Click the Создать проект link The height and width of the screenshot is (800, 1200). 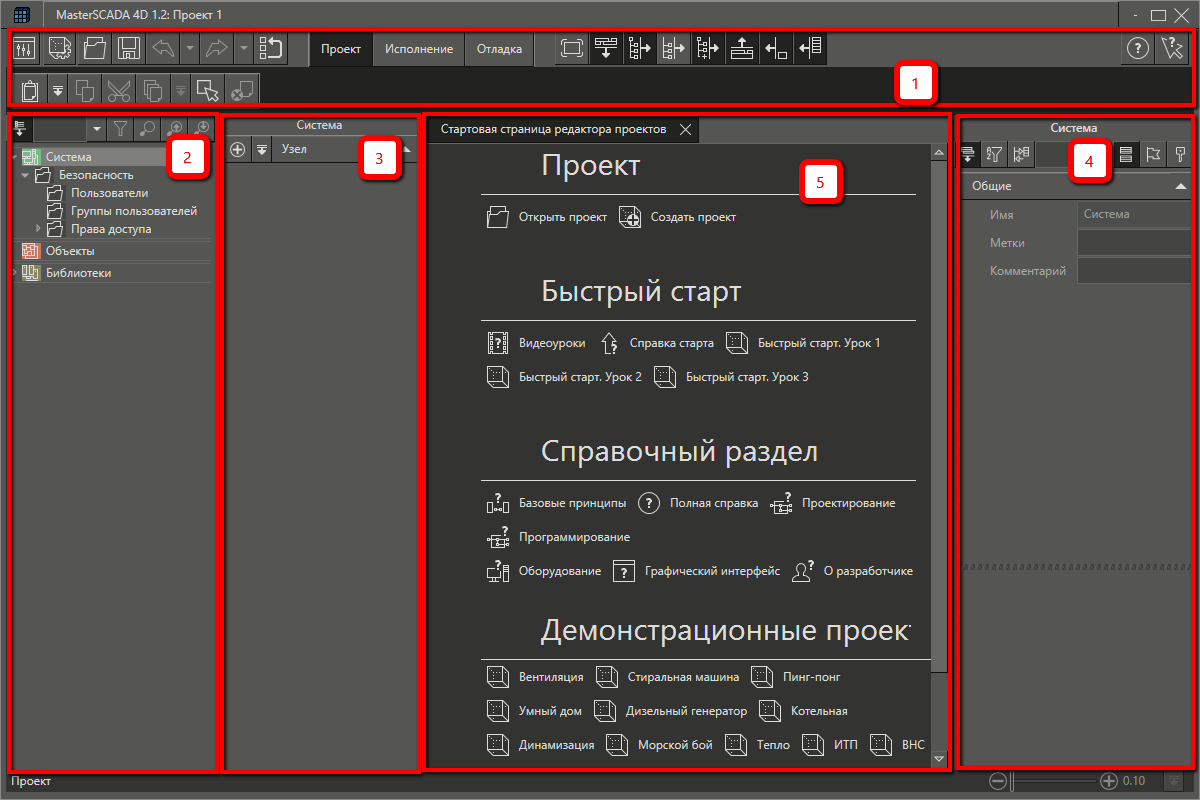coord(694,217)
